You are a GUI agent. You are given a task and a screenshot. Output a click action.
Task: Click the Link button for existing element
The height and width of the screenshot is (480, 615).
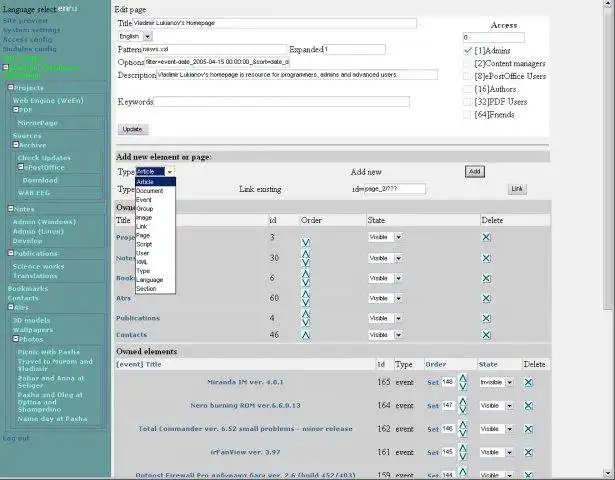(x=517, y=189)
